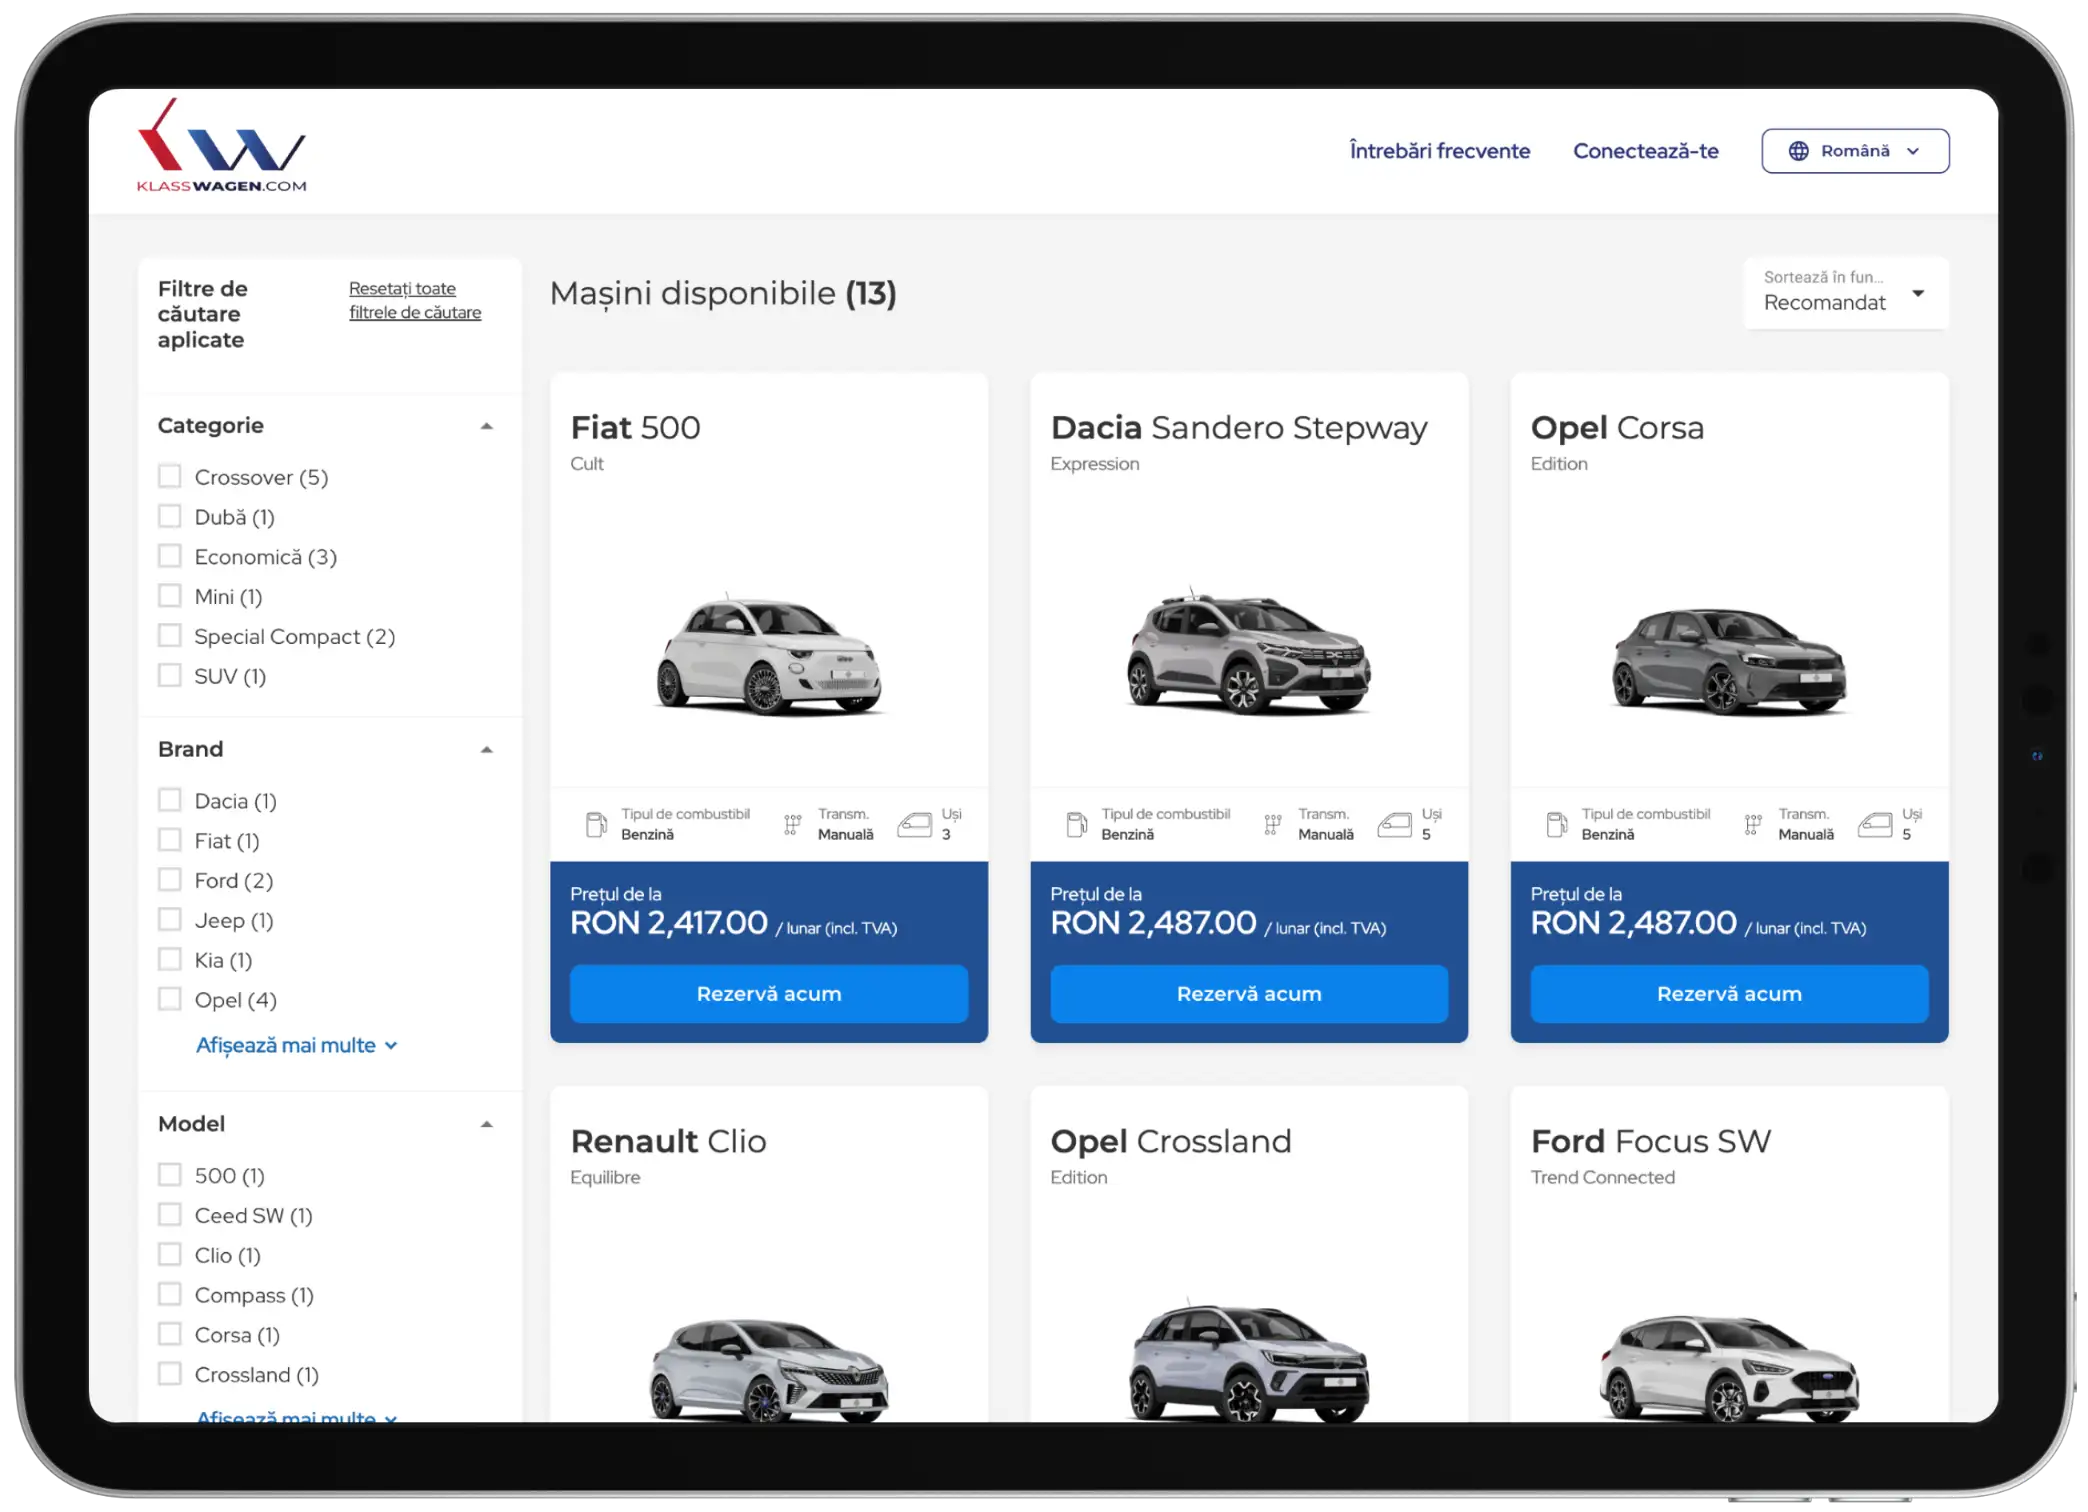Click the Klasswagen logo
Screen dimensions: 2088x1512
tap(221, 146)
